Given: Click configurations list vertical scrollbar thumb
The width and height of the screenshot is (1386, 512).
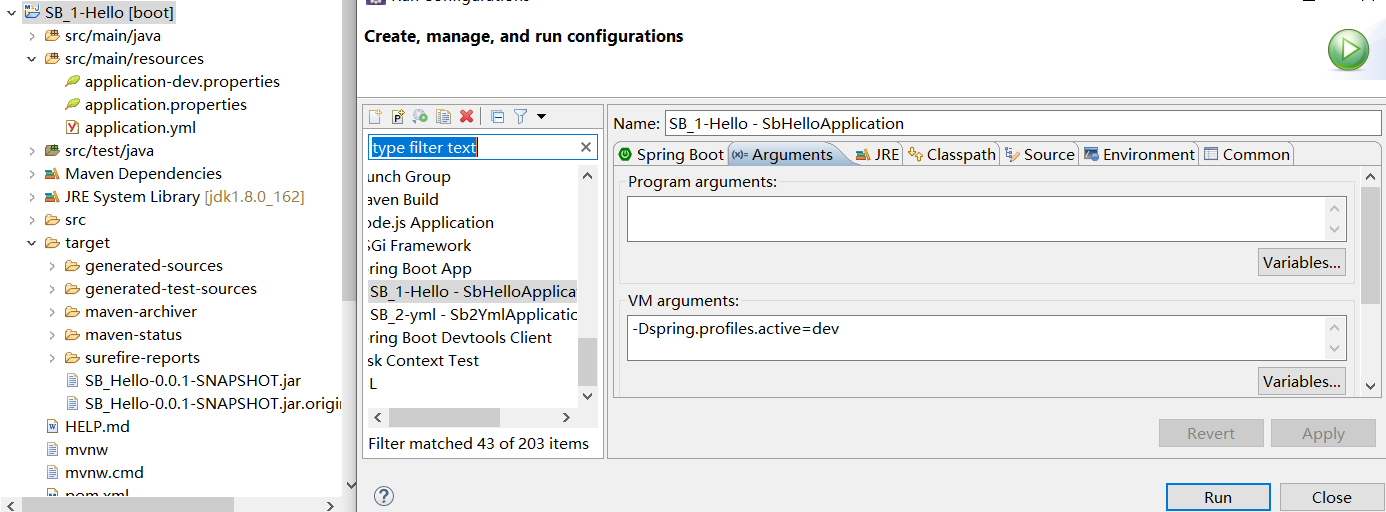Looking at the screenshot, I should click(x=587, y=362).
